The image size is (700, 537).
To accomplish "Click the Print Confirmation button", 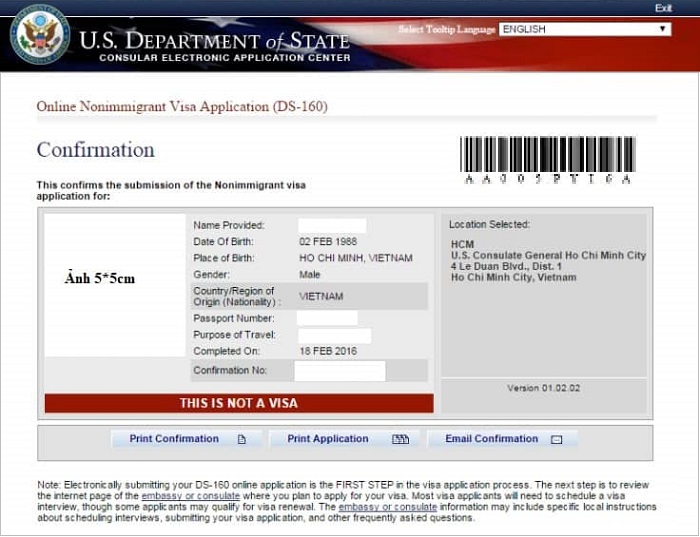I will click(x=187, y=439).
